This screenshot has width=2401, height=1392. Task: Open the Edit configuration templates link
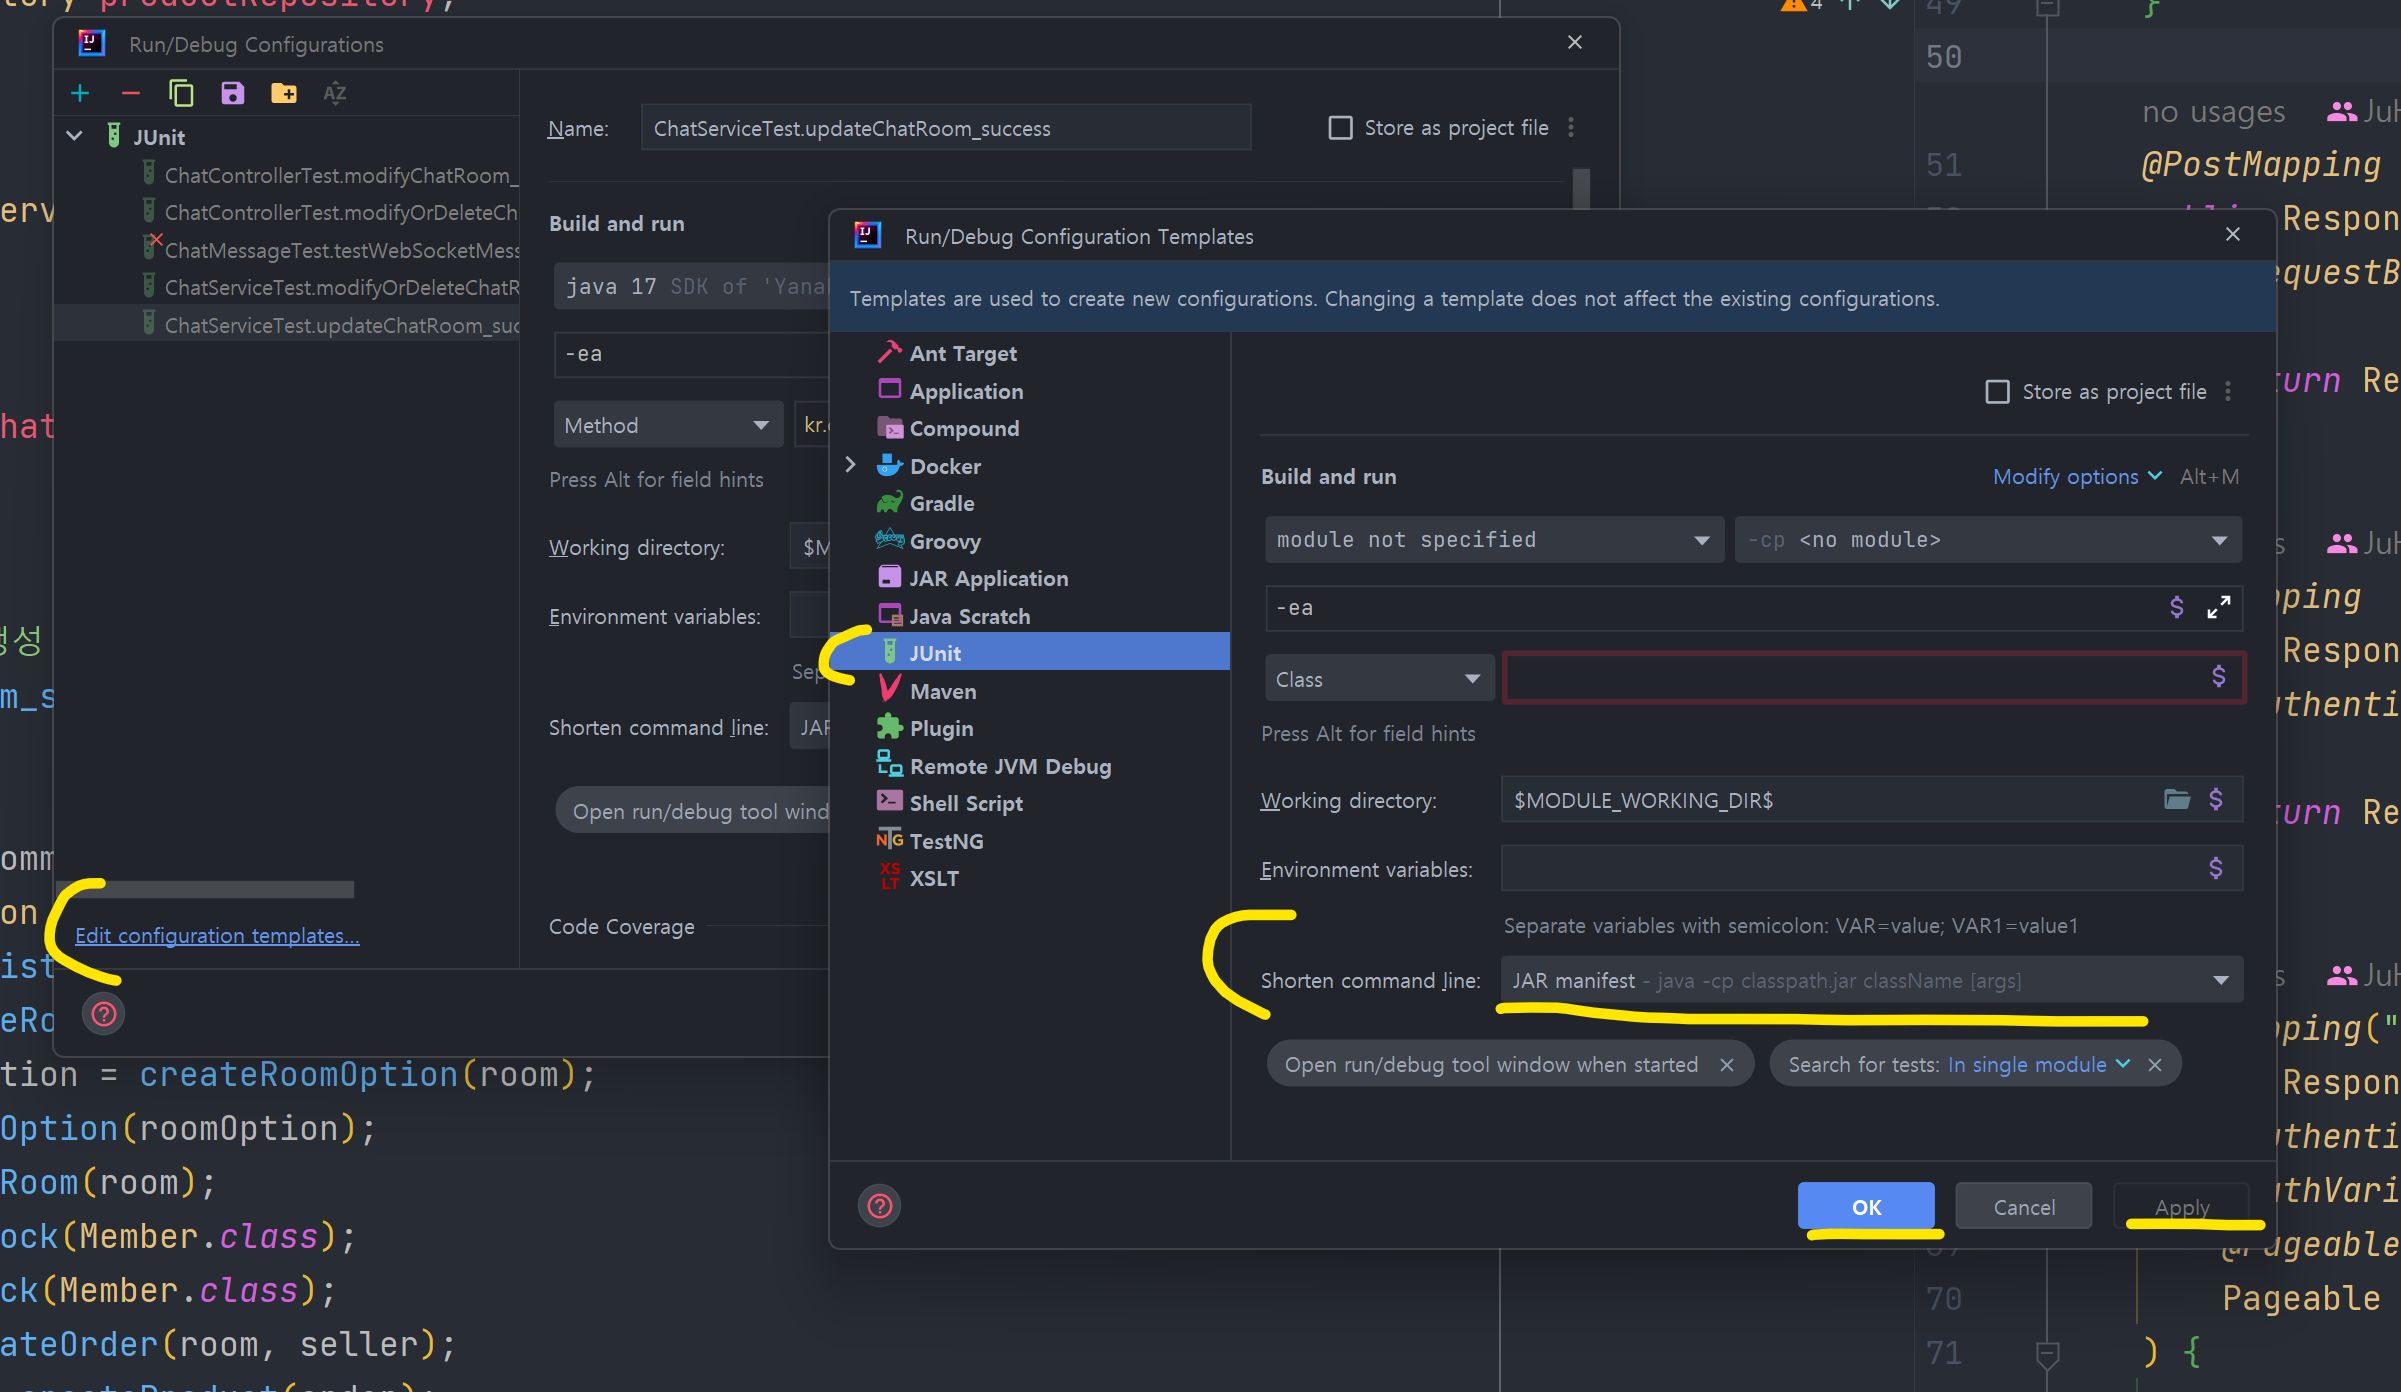click(217, 936)
